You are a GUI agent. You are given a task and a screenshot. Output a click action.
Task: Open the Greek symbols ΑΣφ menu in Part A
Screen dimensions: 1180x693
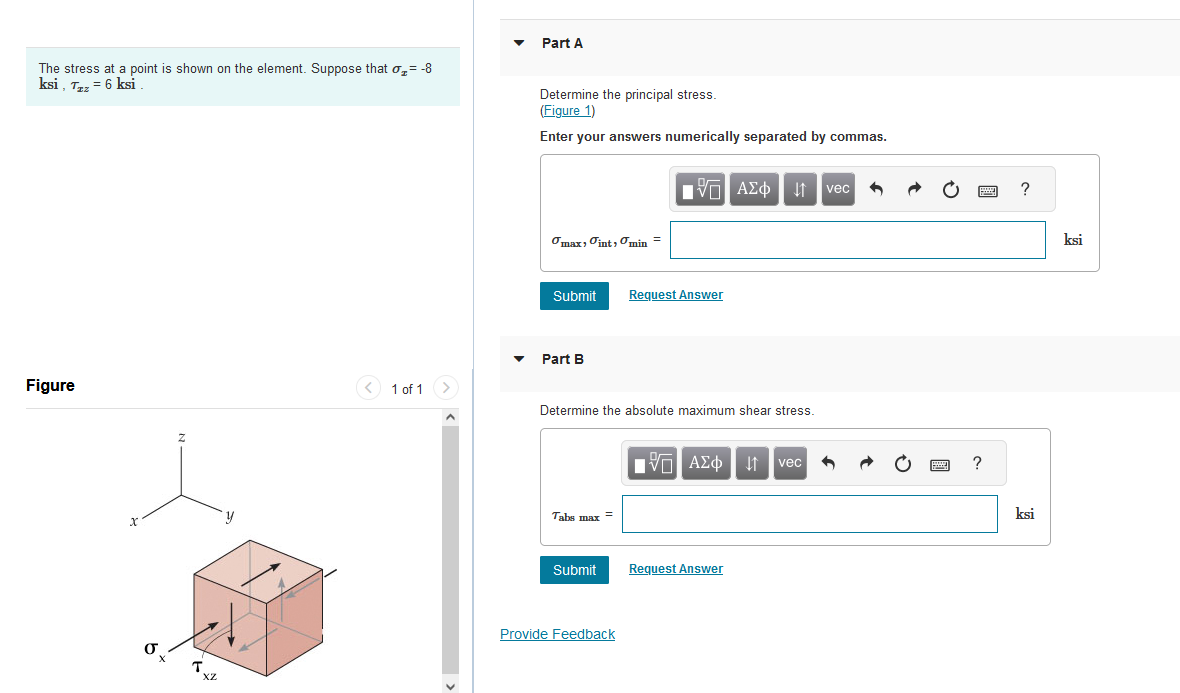[x=753, y=189]
